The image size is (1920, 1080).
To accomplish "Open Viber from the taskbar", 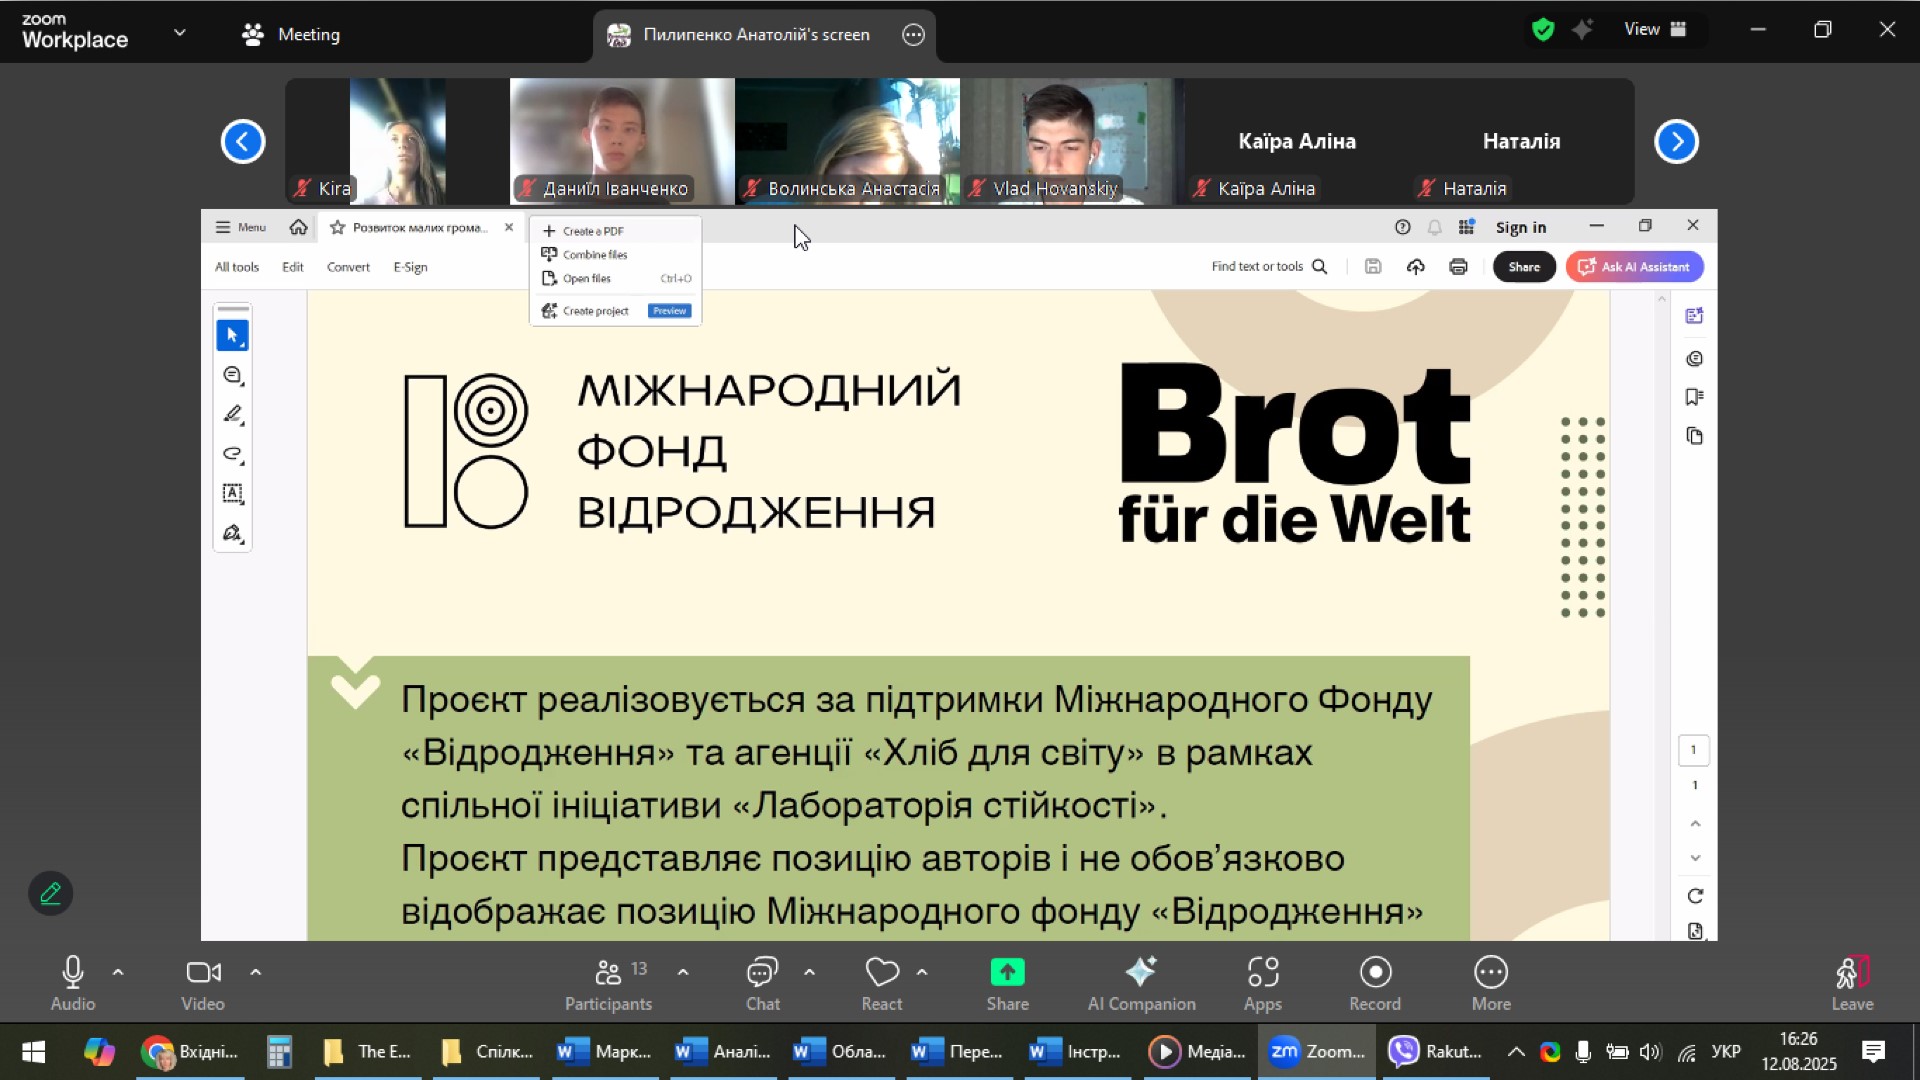I will coord(1436,1051).
